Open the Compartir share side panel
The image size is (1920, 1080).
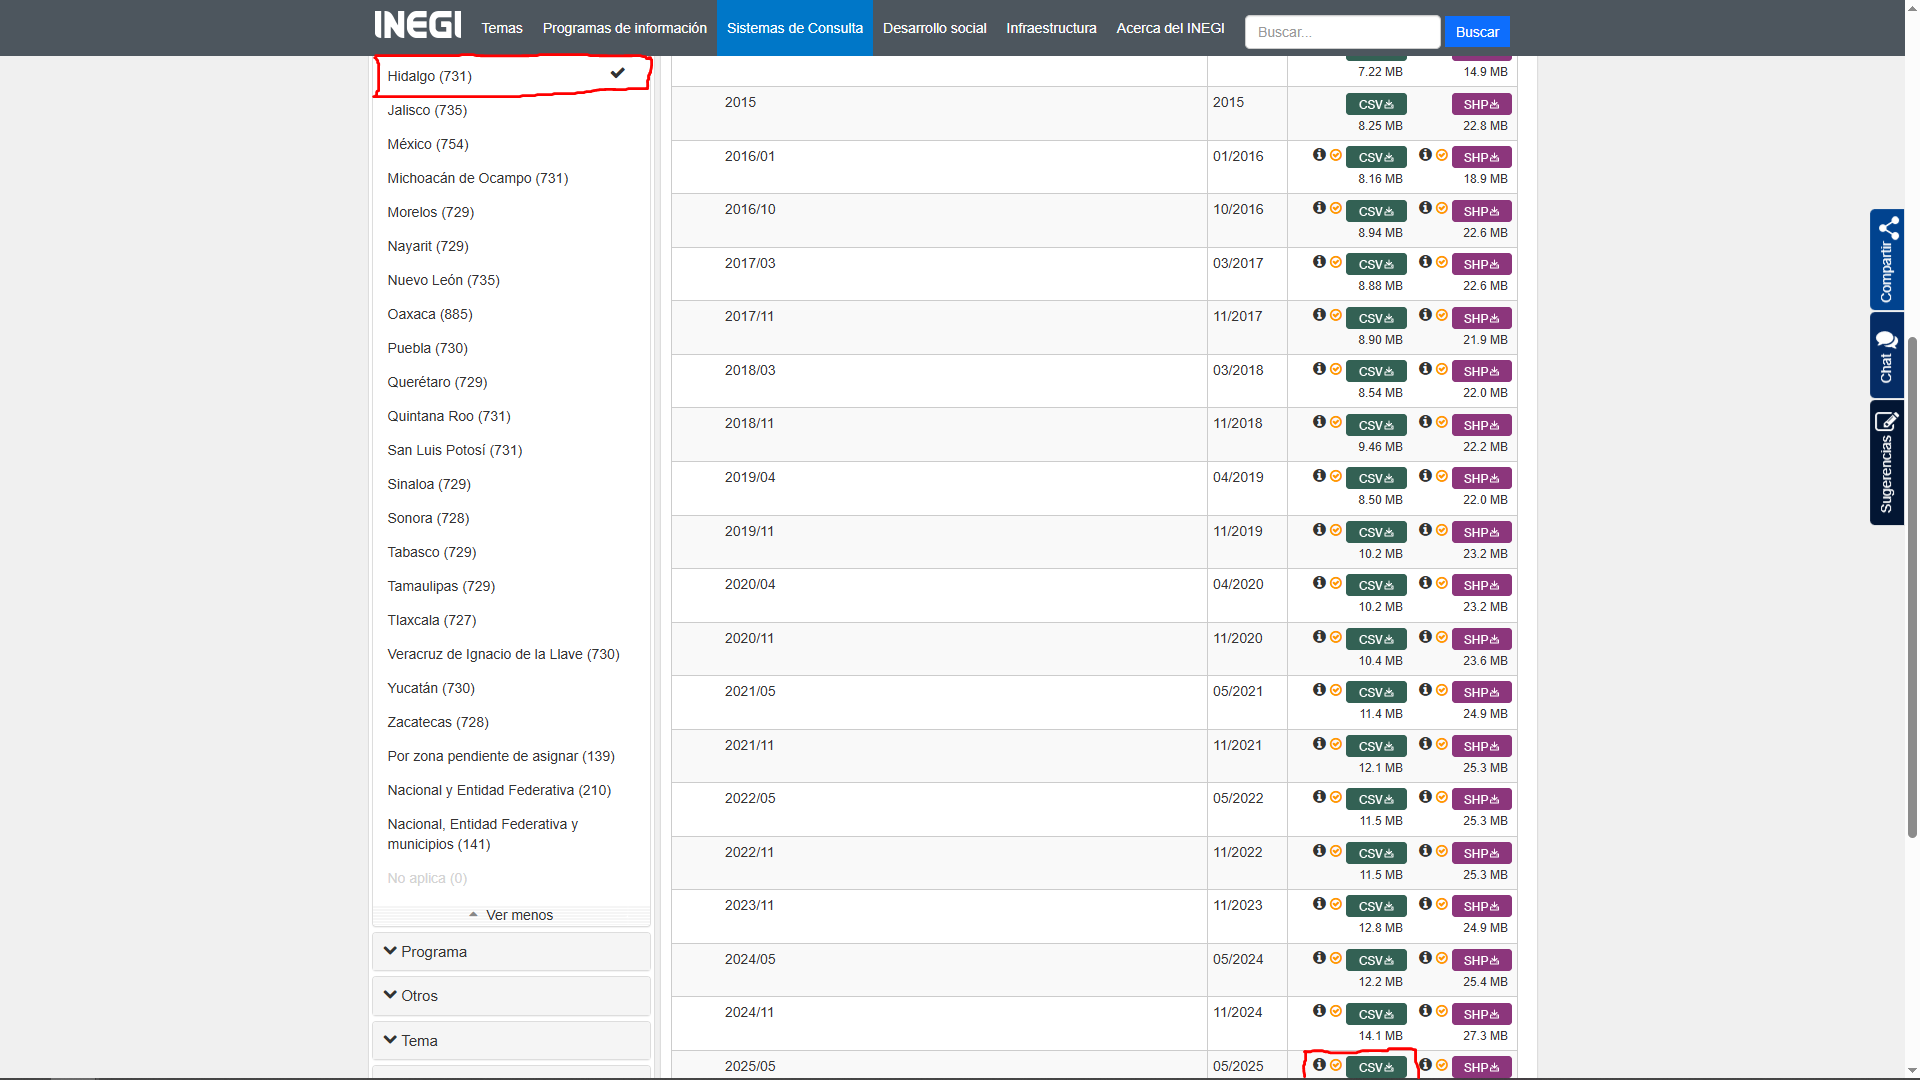point(1886,259)
